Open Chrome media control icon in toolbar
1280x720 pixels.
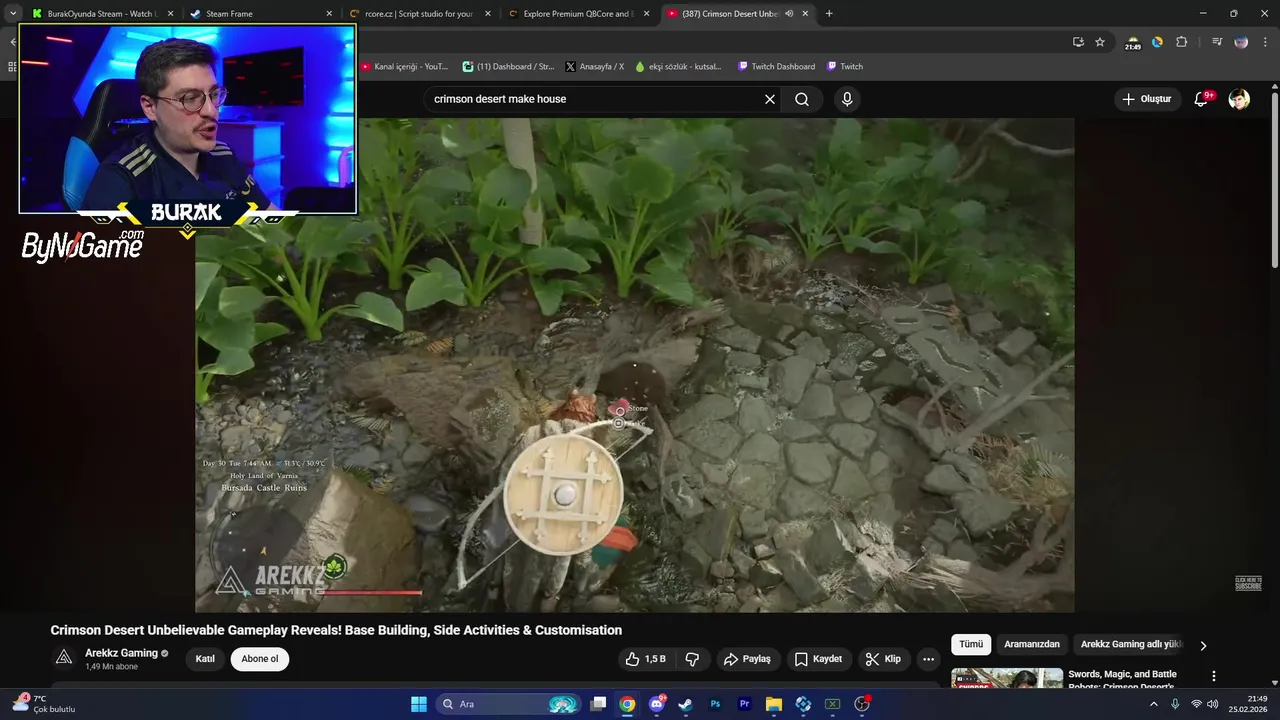[1216, 42]
